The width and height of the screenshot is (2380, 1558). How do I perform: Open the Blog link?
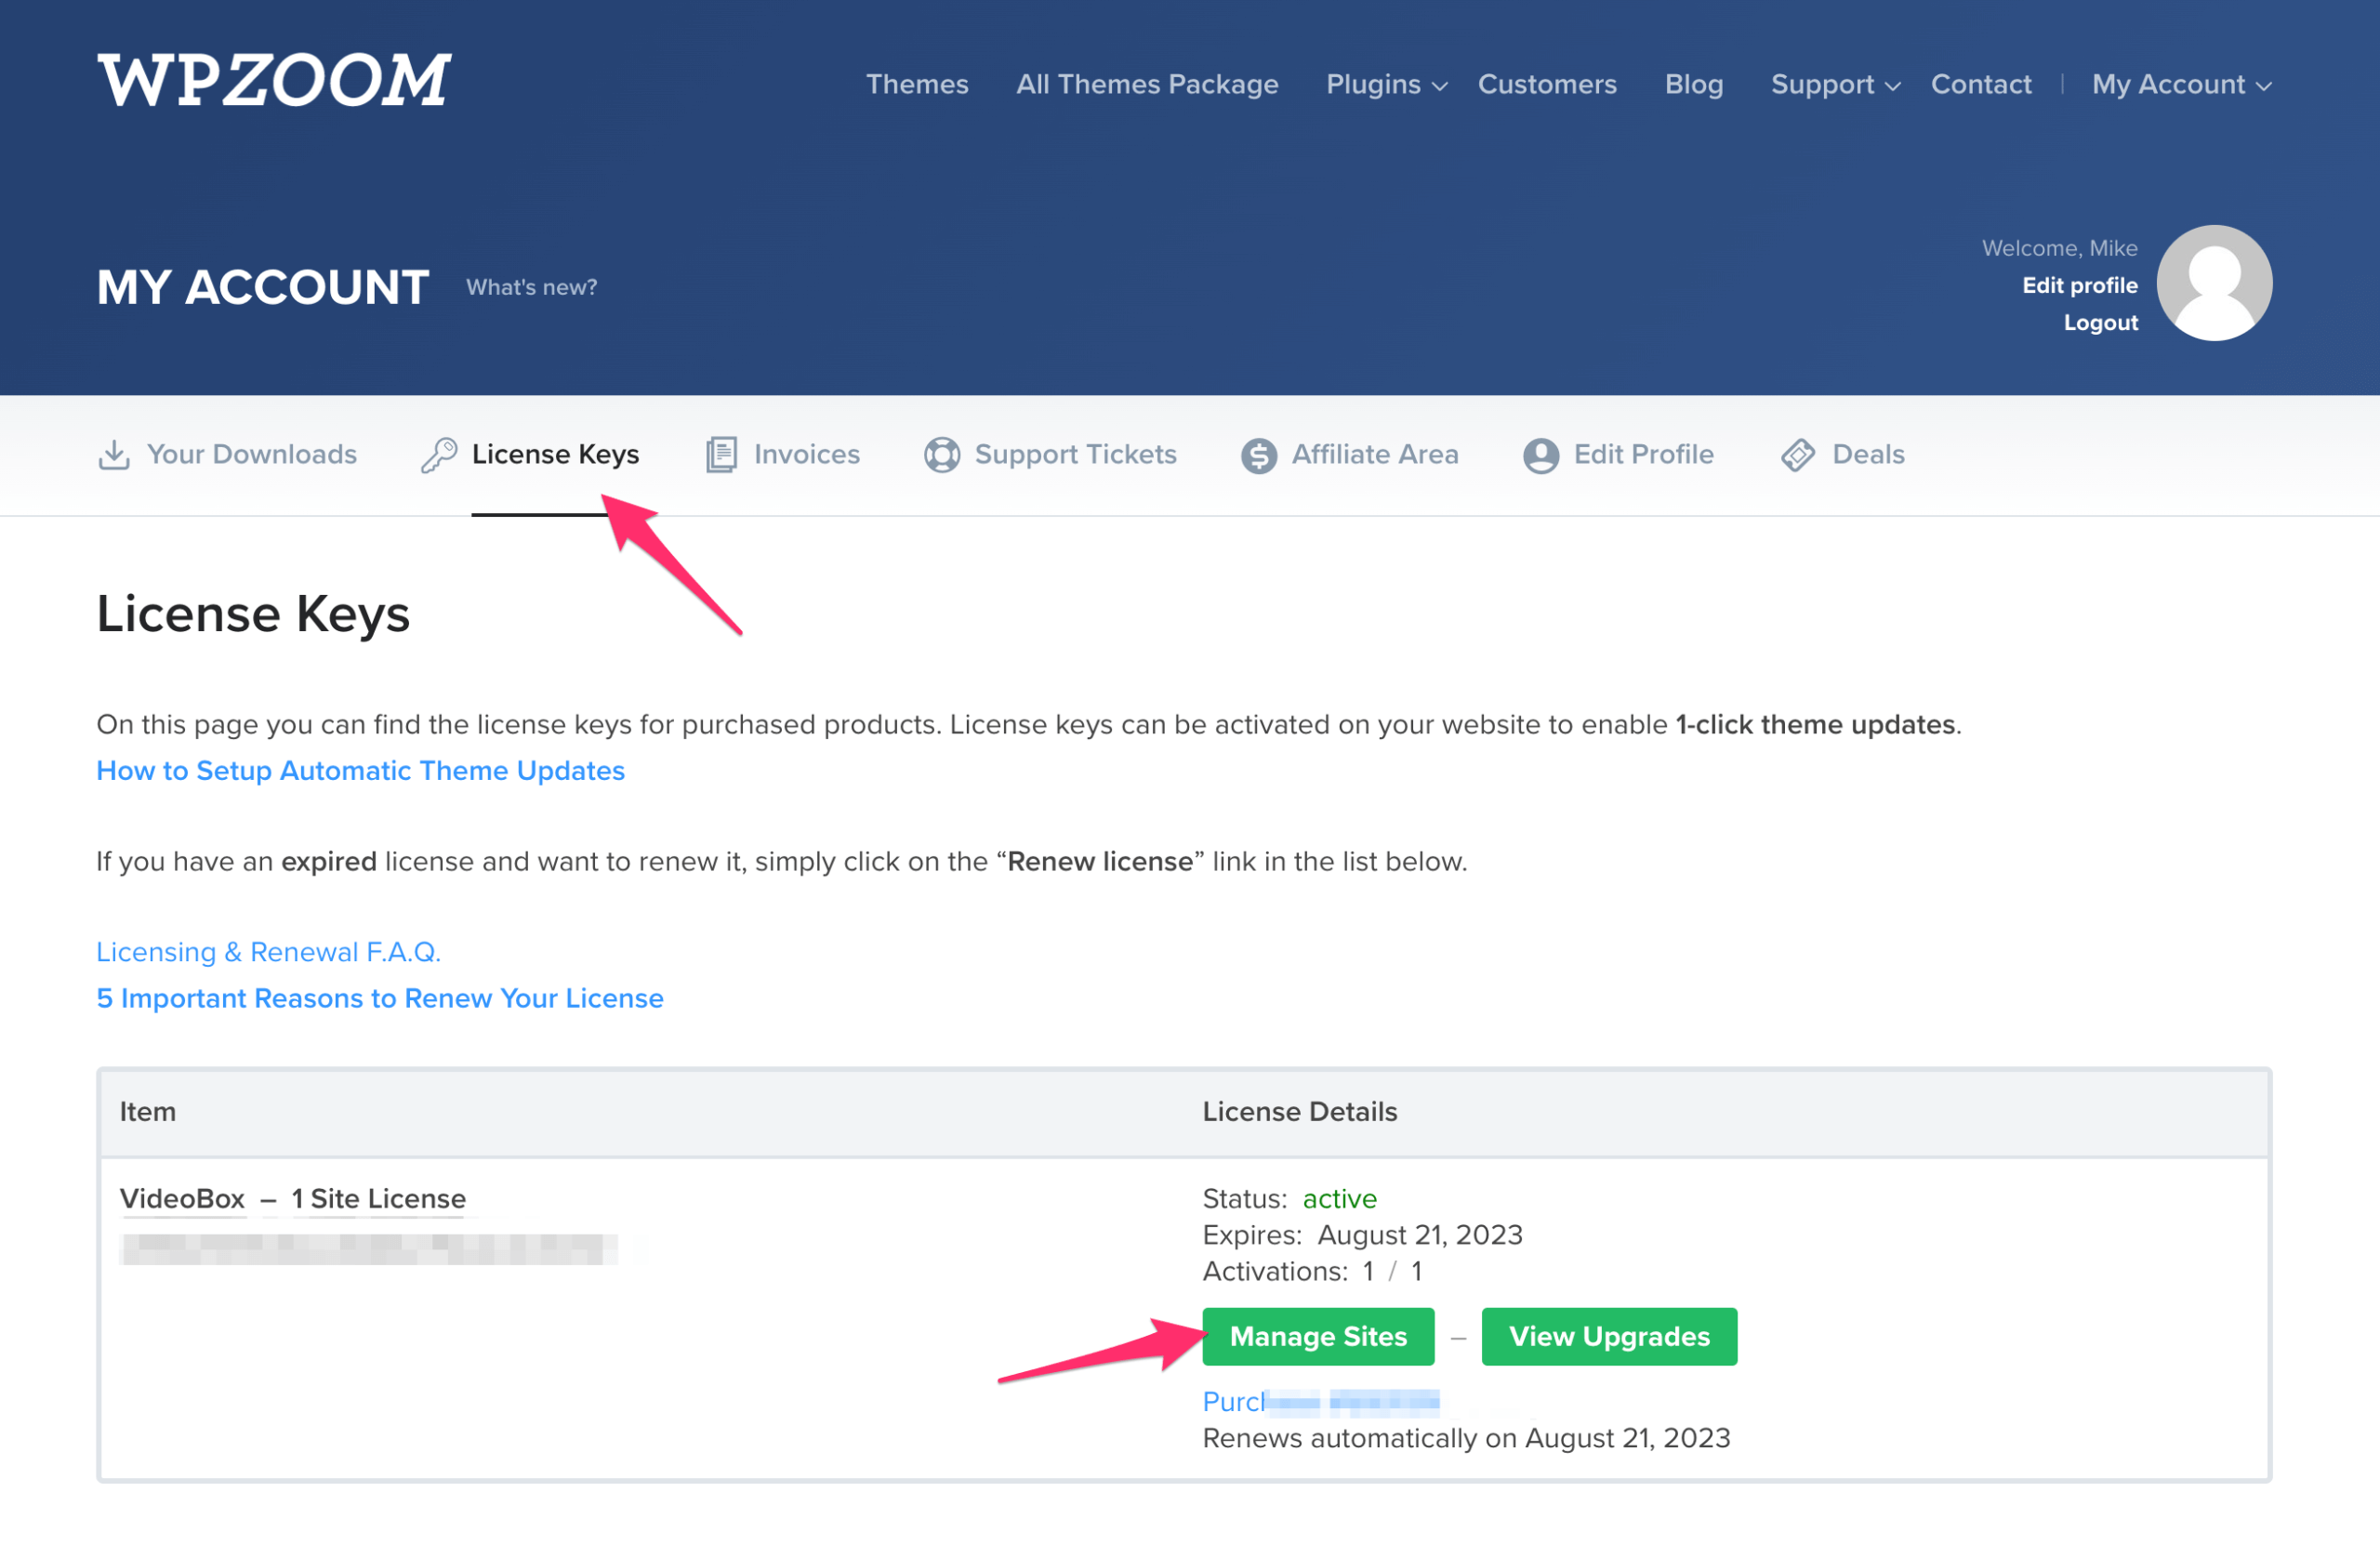pyautogui.click(x=1694, y=84)
